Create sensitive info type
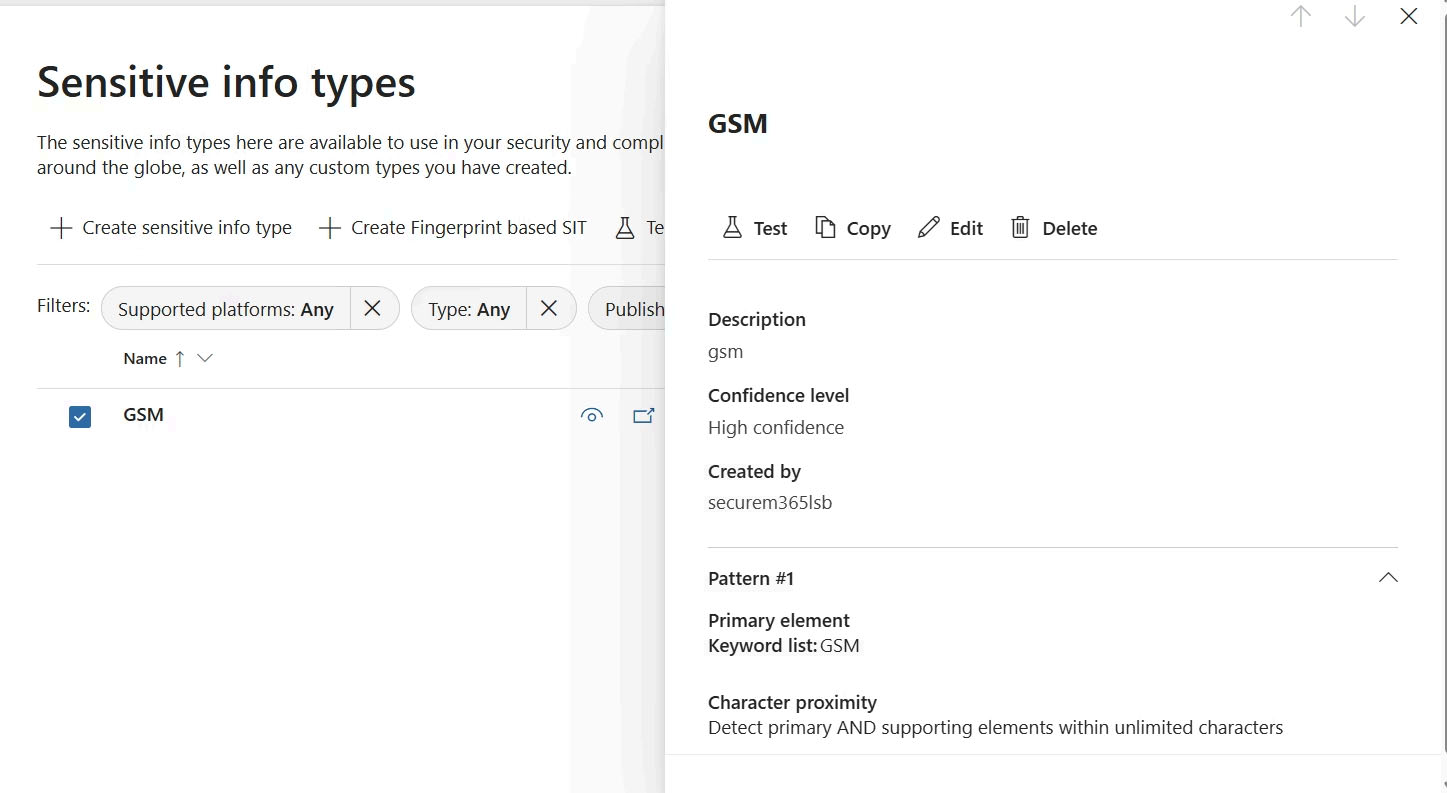 171,228
